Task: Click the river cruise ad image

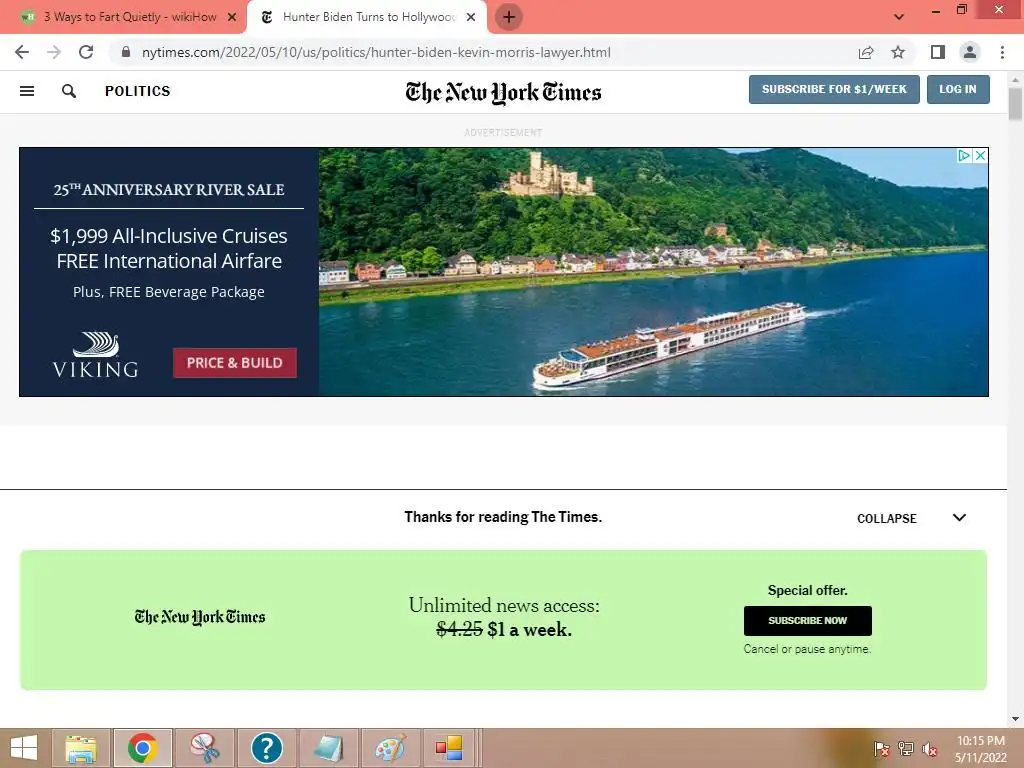Action: coord(653,272)
